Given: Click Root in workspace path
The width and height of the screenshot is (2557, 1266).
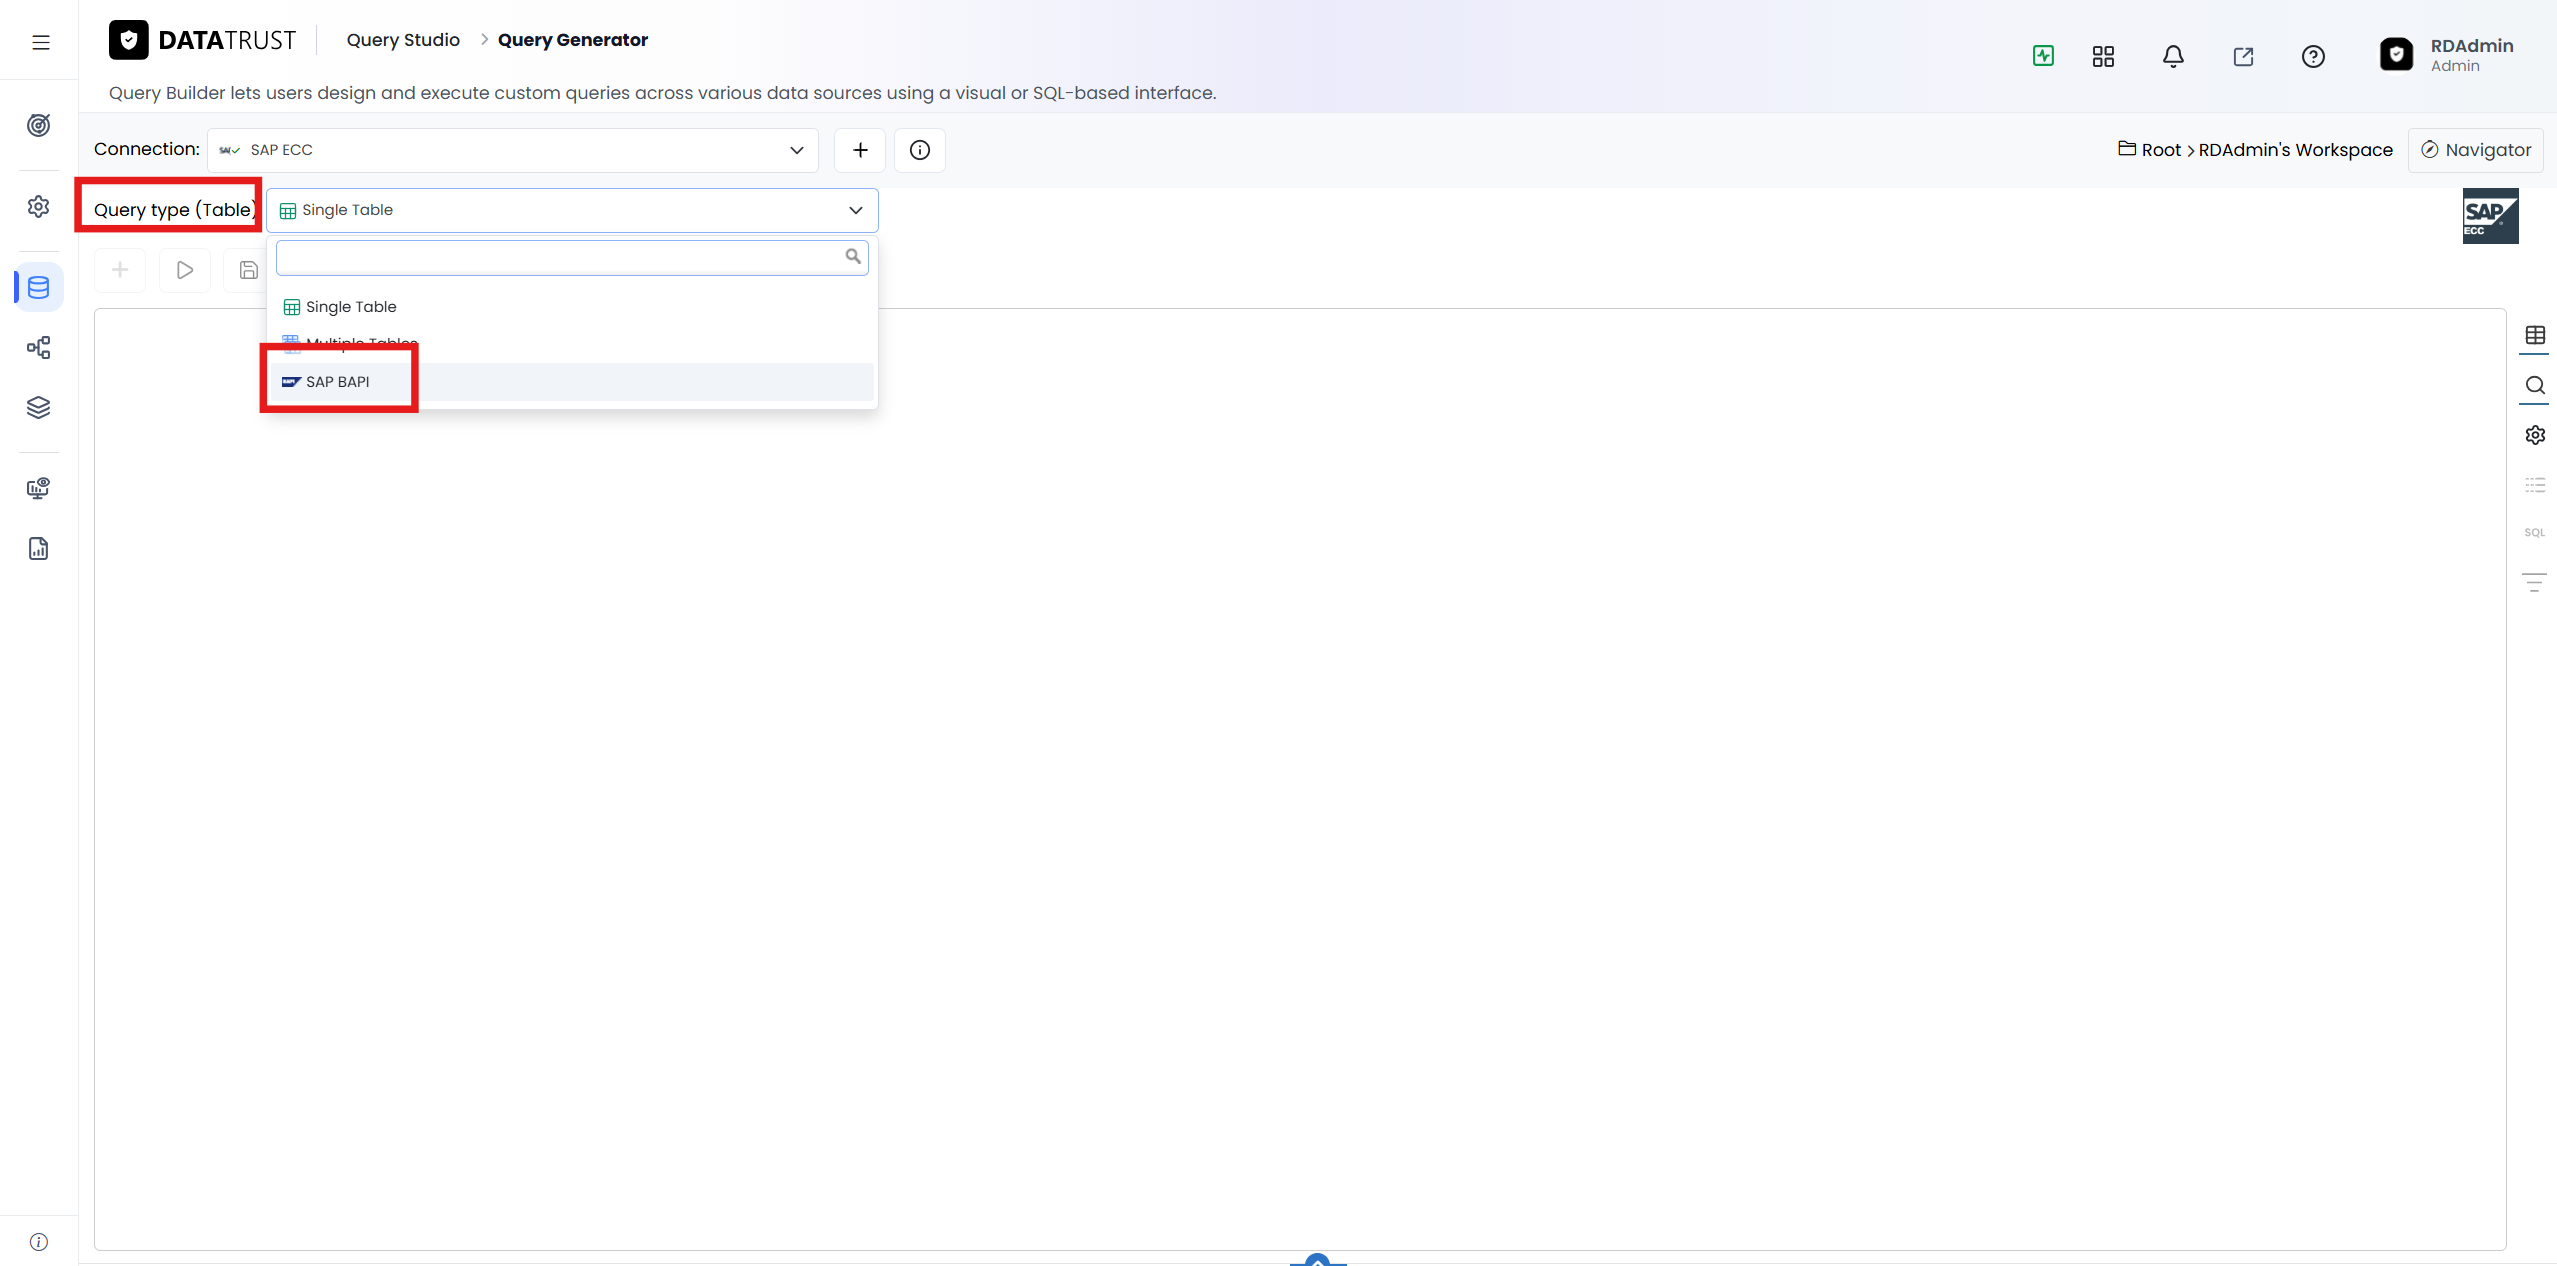Looking at the screenshot, I should point(2161,150).
